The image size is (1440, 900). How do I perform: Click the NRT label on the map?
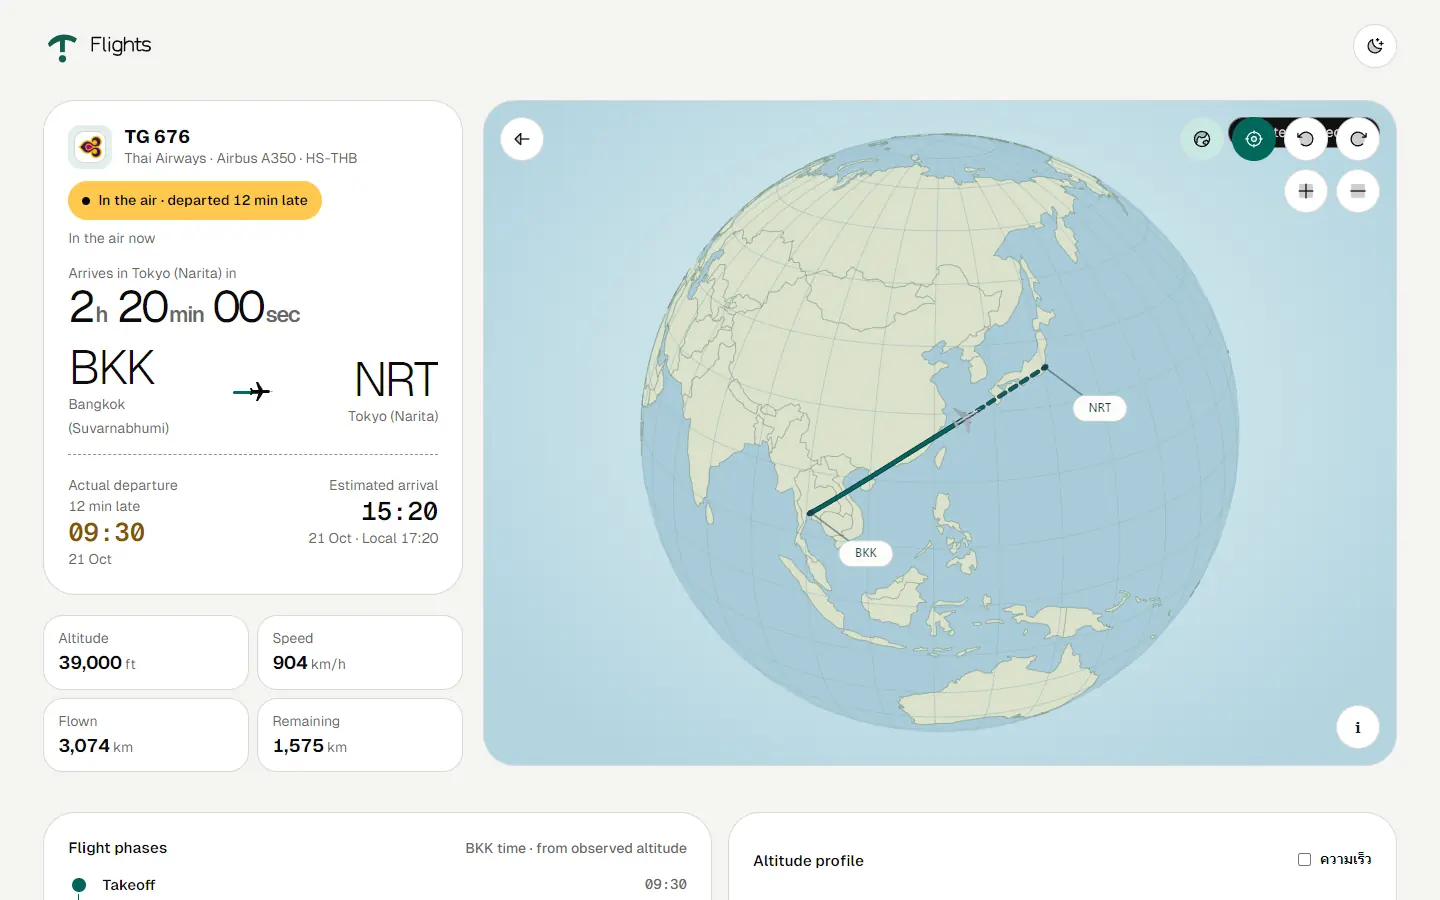pos(1100,408)
